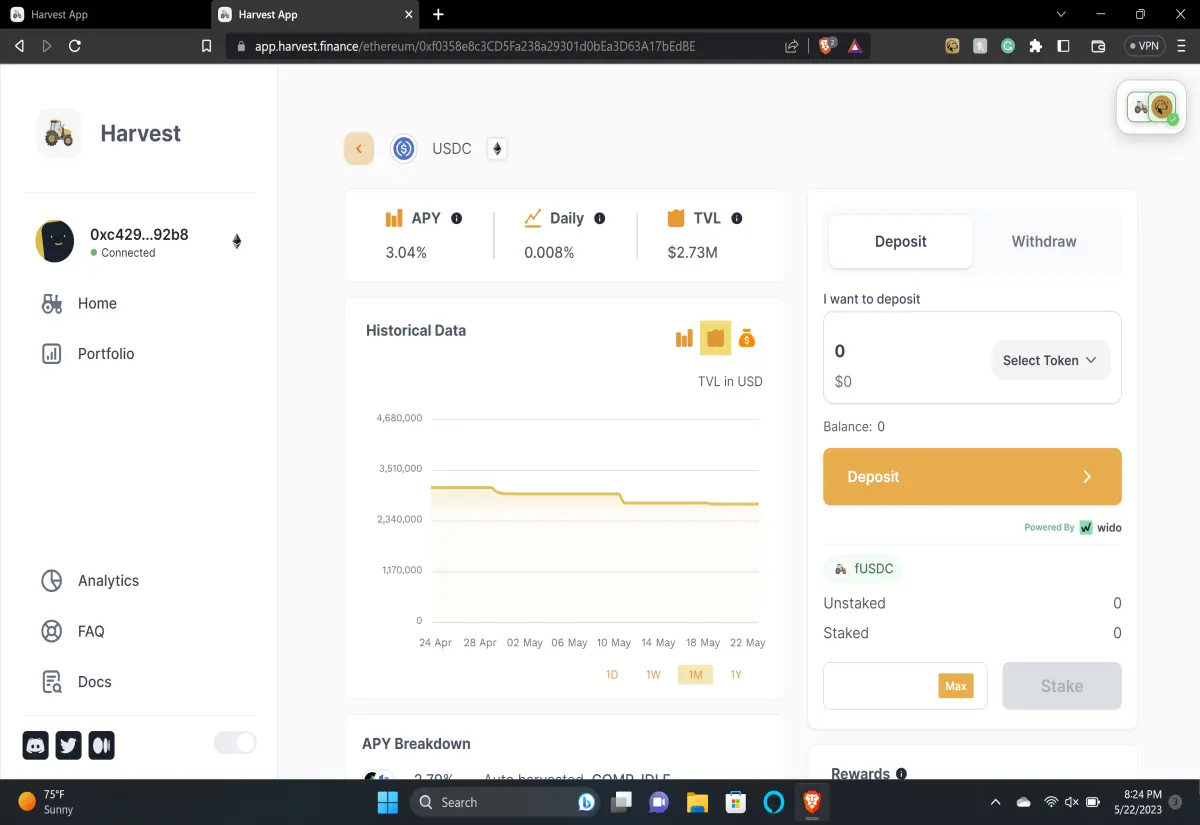Bookmark this page
This screenshot has width=1200, height=825.
coord(206,46)
